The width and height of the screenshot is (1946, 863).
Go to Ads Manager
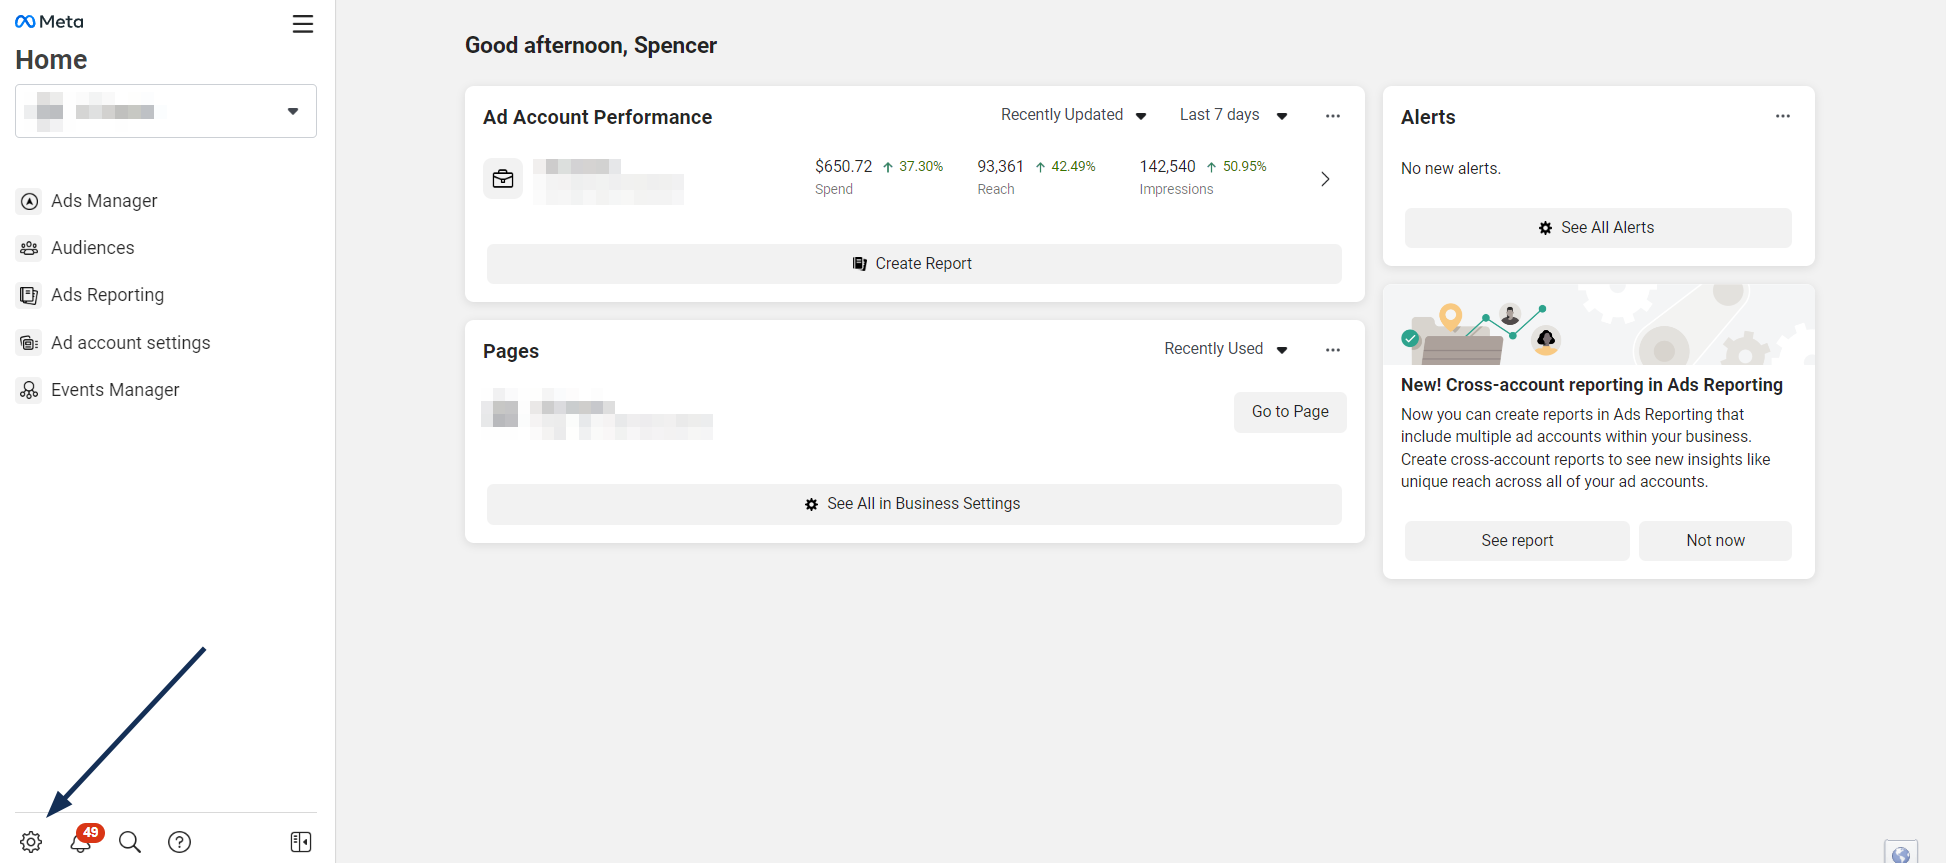pyautogui.click(x=104, y=201)
